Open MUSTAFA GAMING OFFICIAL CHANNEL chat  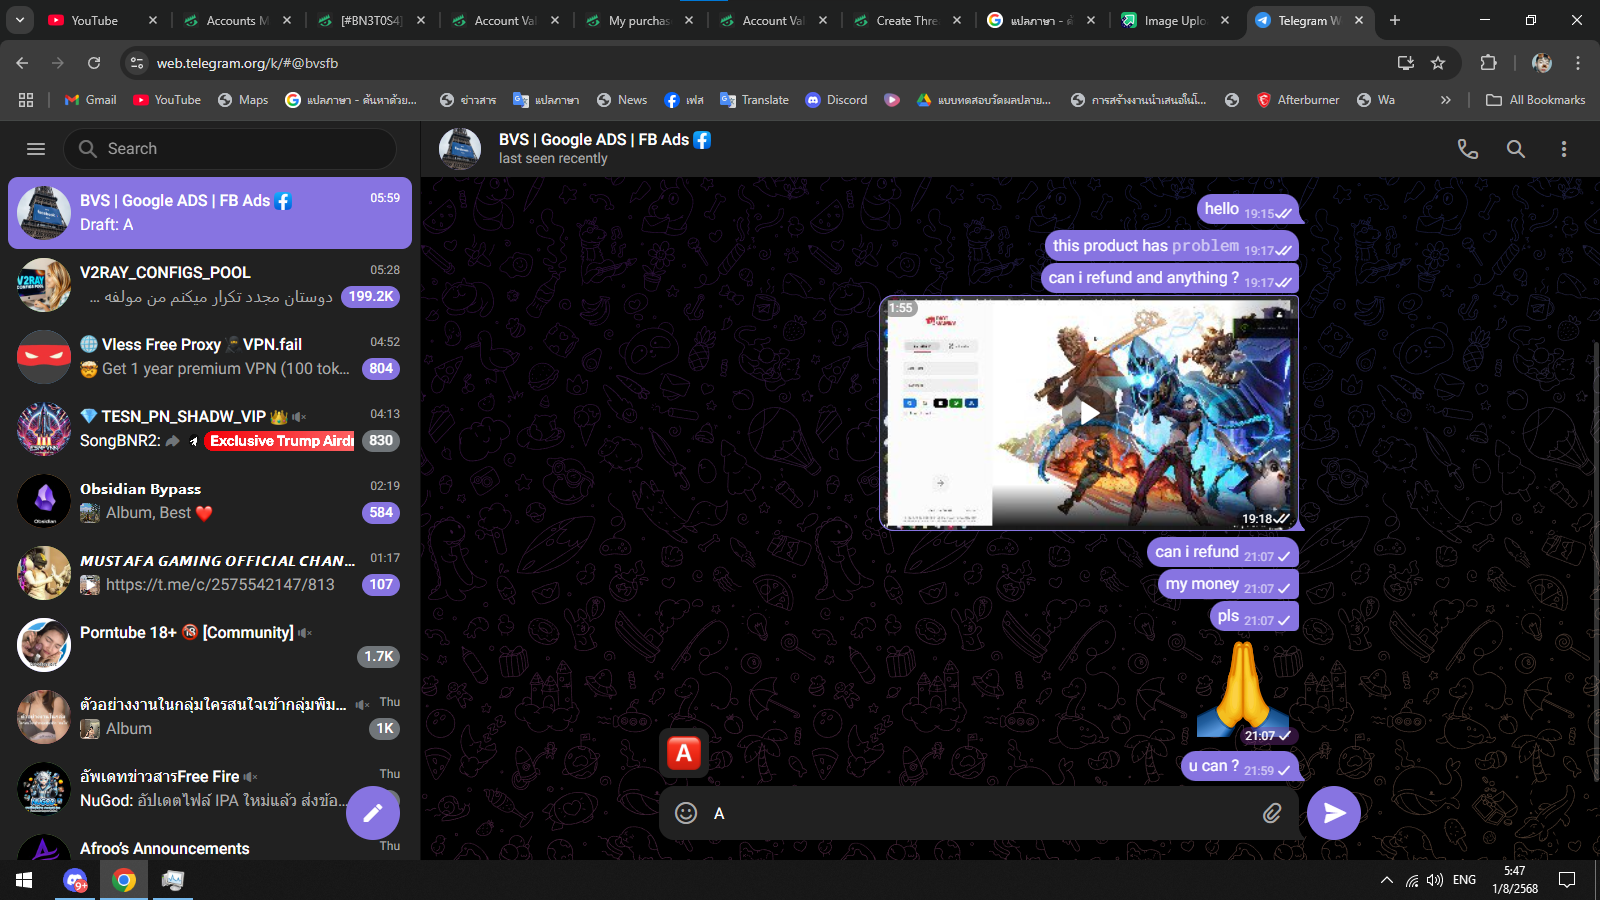[x=210, y=573]
